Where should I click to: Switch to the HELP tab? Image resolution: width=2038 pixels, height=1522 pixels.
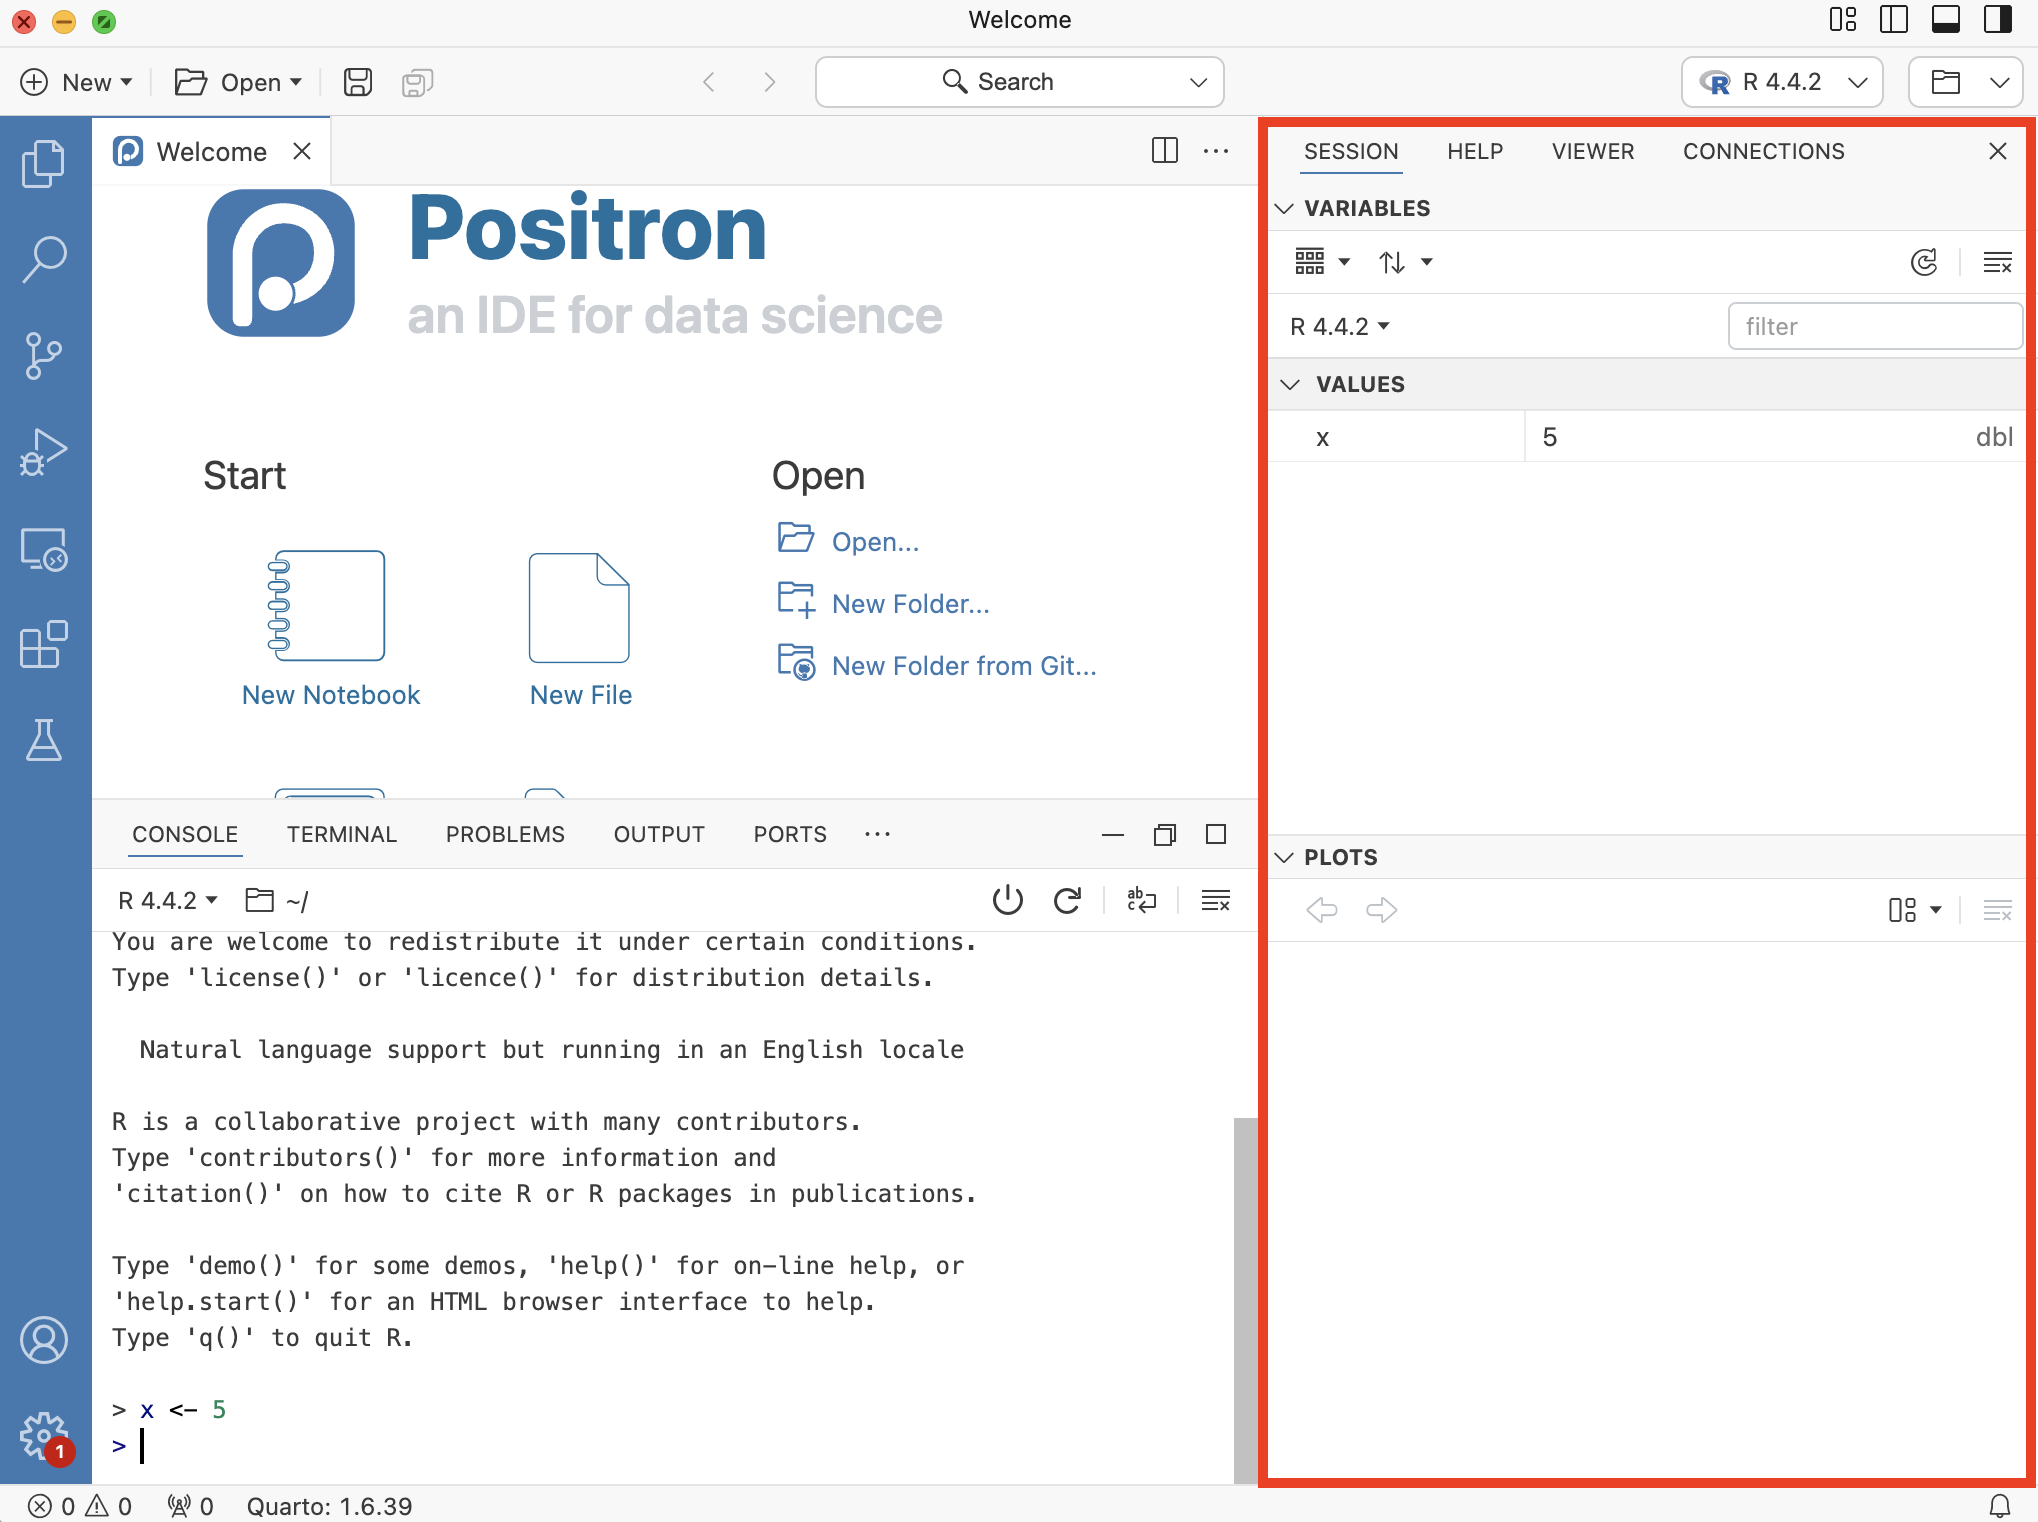click(1475, 151)
